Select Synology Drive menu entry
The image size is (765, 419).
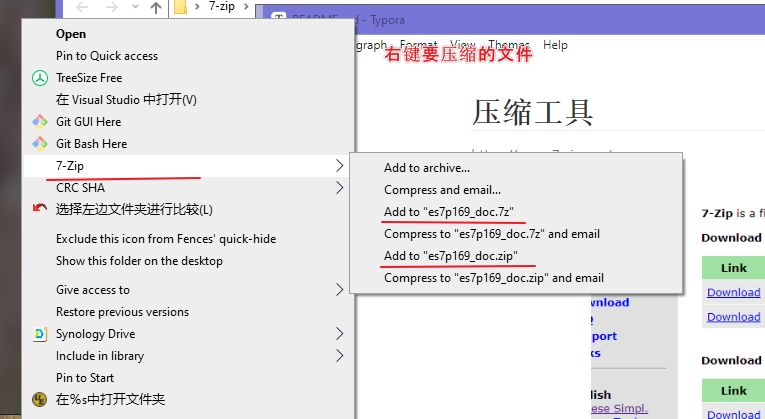click(x=189, y=334)
